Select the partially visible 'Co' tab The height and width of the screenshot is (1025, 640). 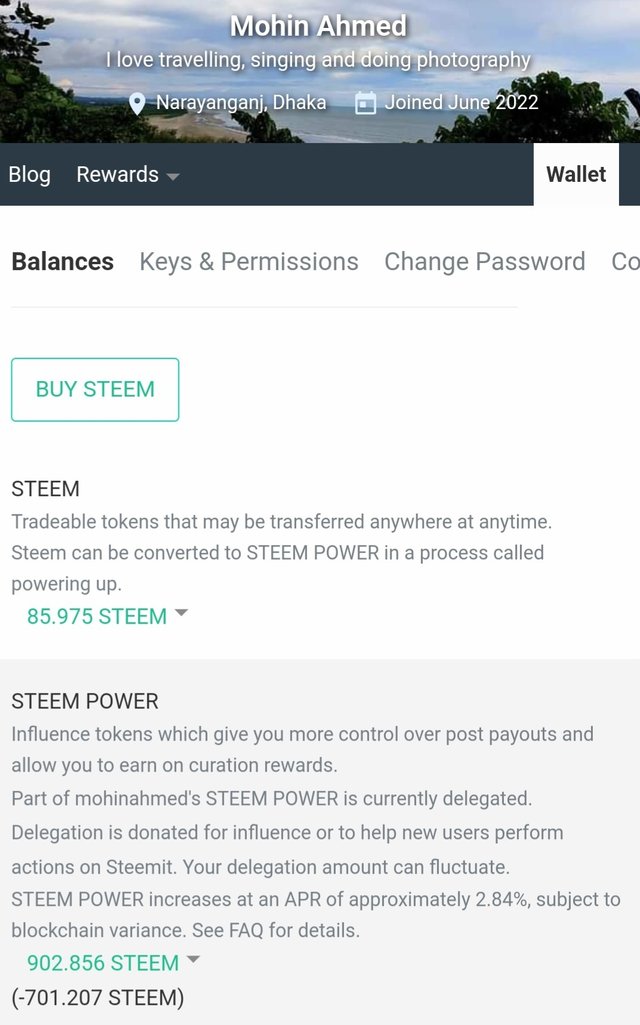tap(625, 262)
